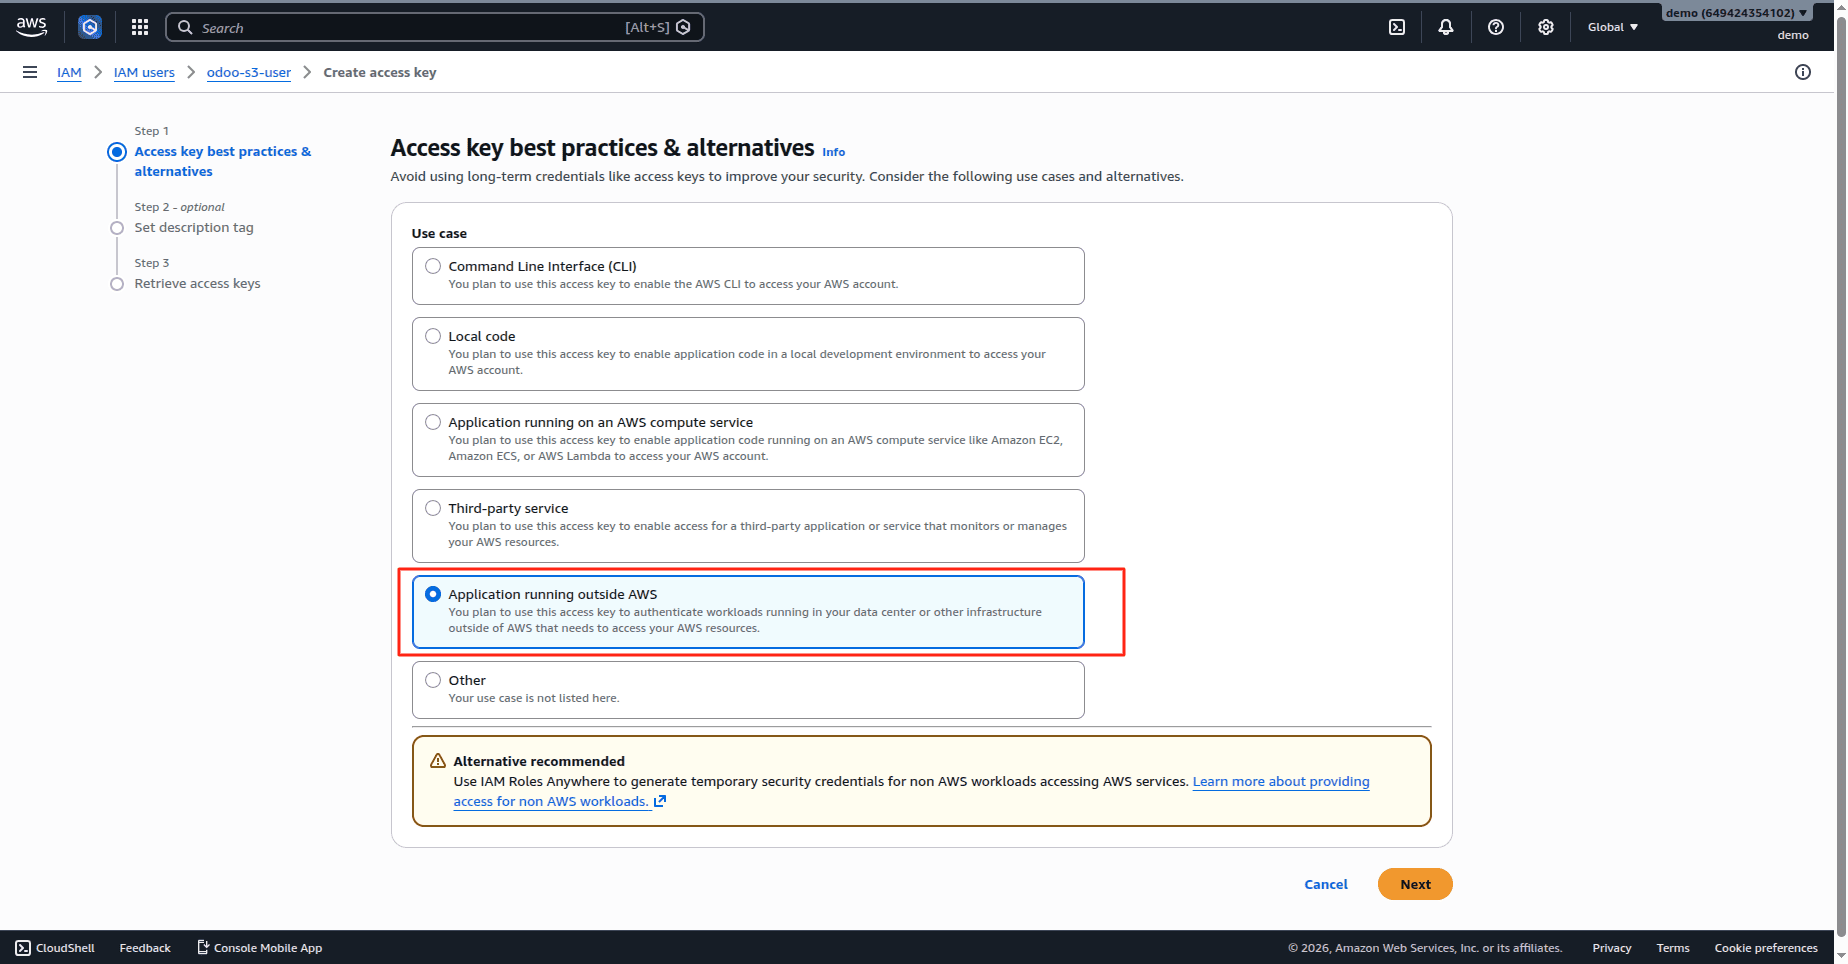Image resolution: width=1848 pixels, height=964 pixels.
Task: Select Other use case
Action: pyautogui.click(x=748, y=690)
